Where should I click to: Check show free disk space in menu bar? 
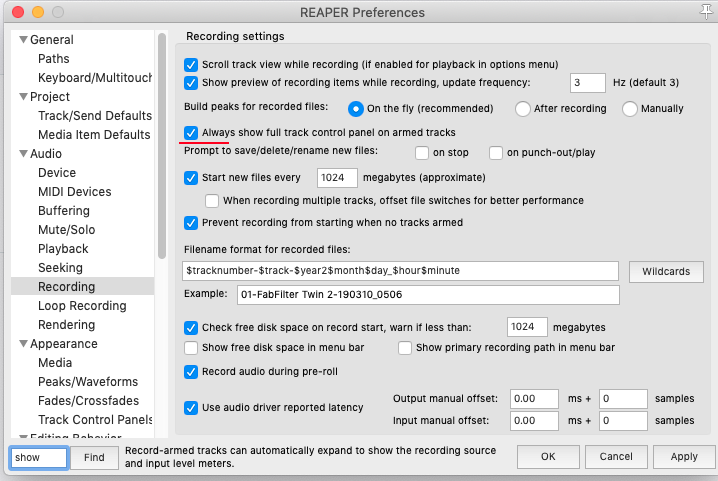(192, 348)
